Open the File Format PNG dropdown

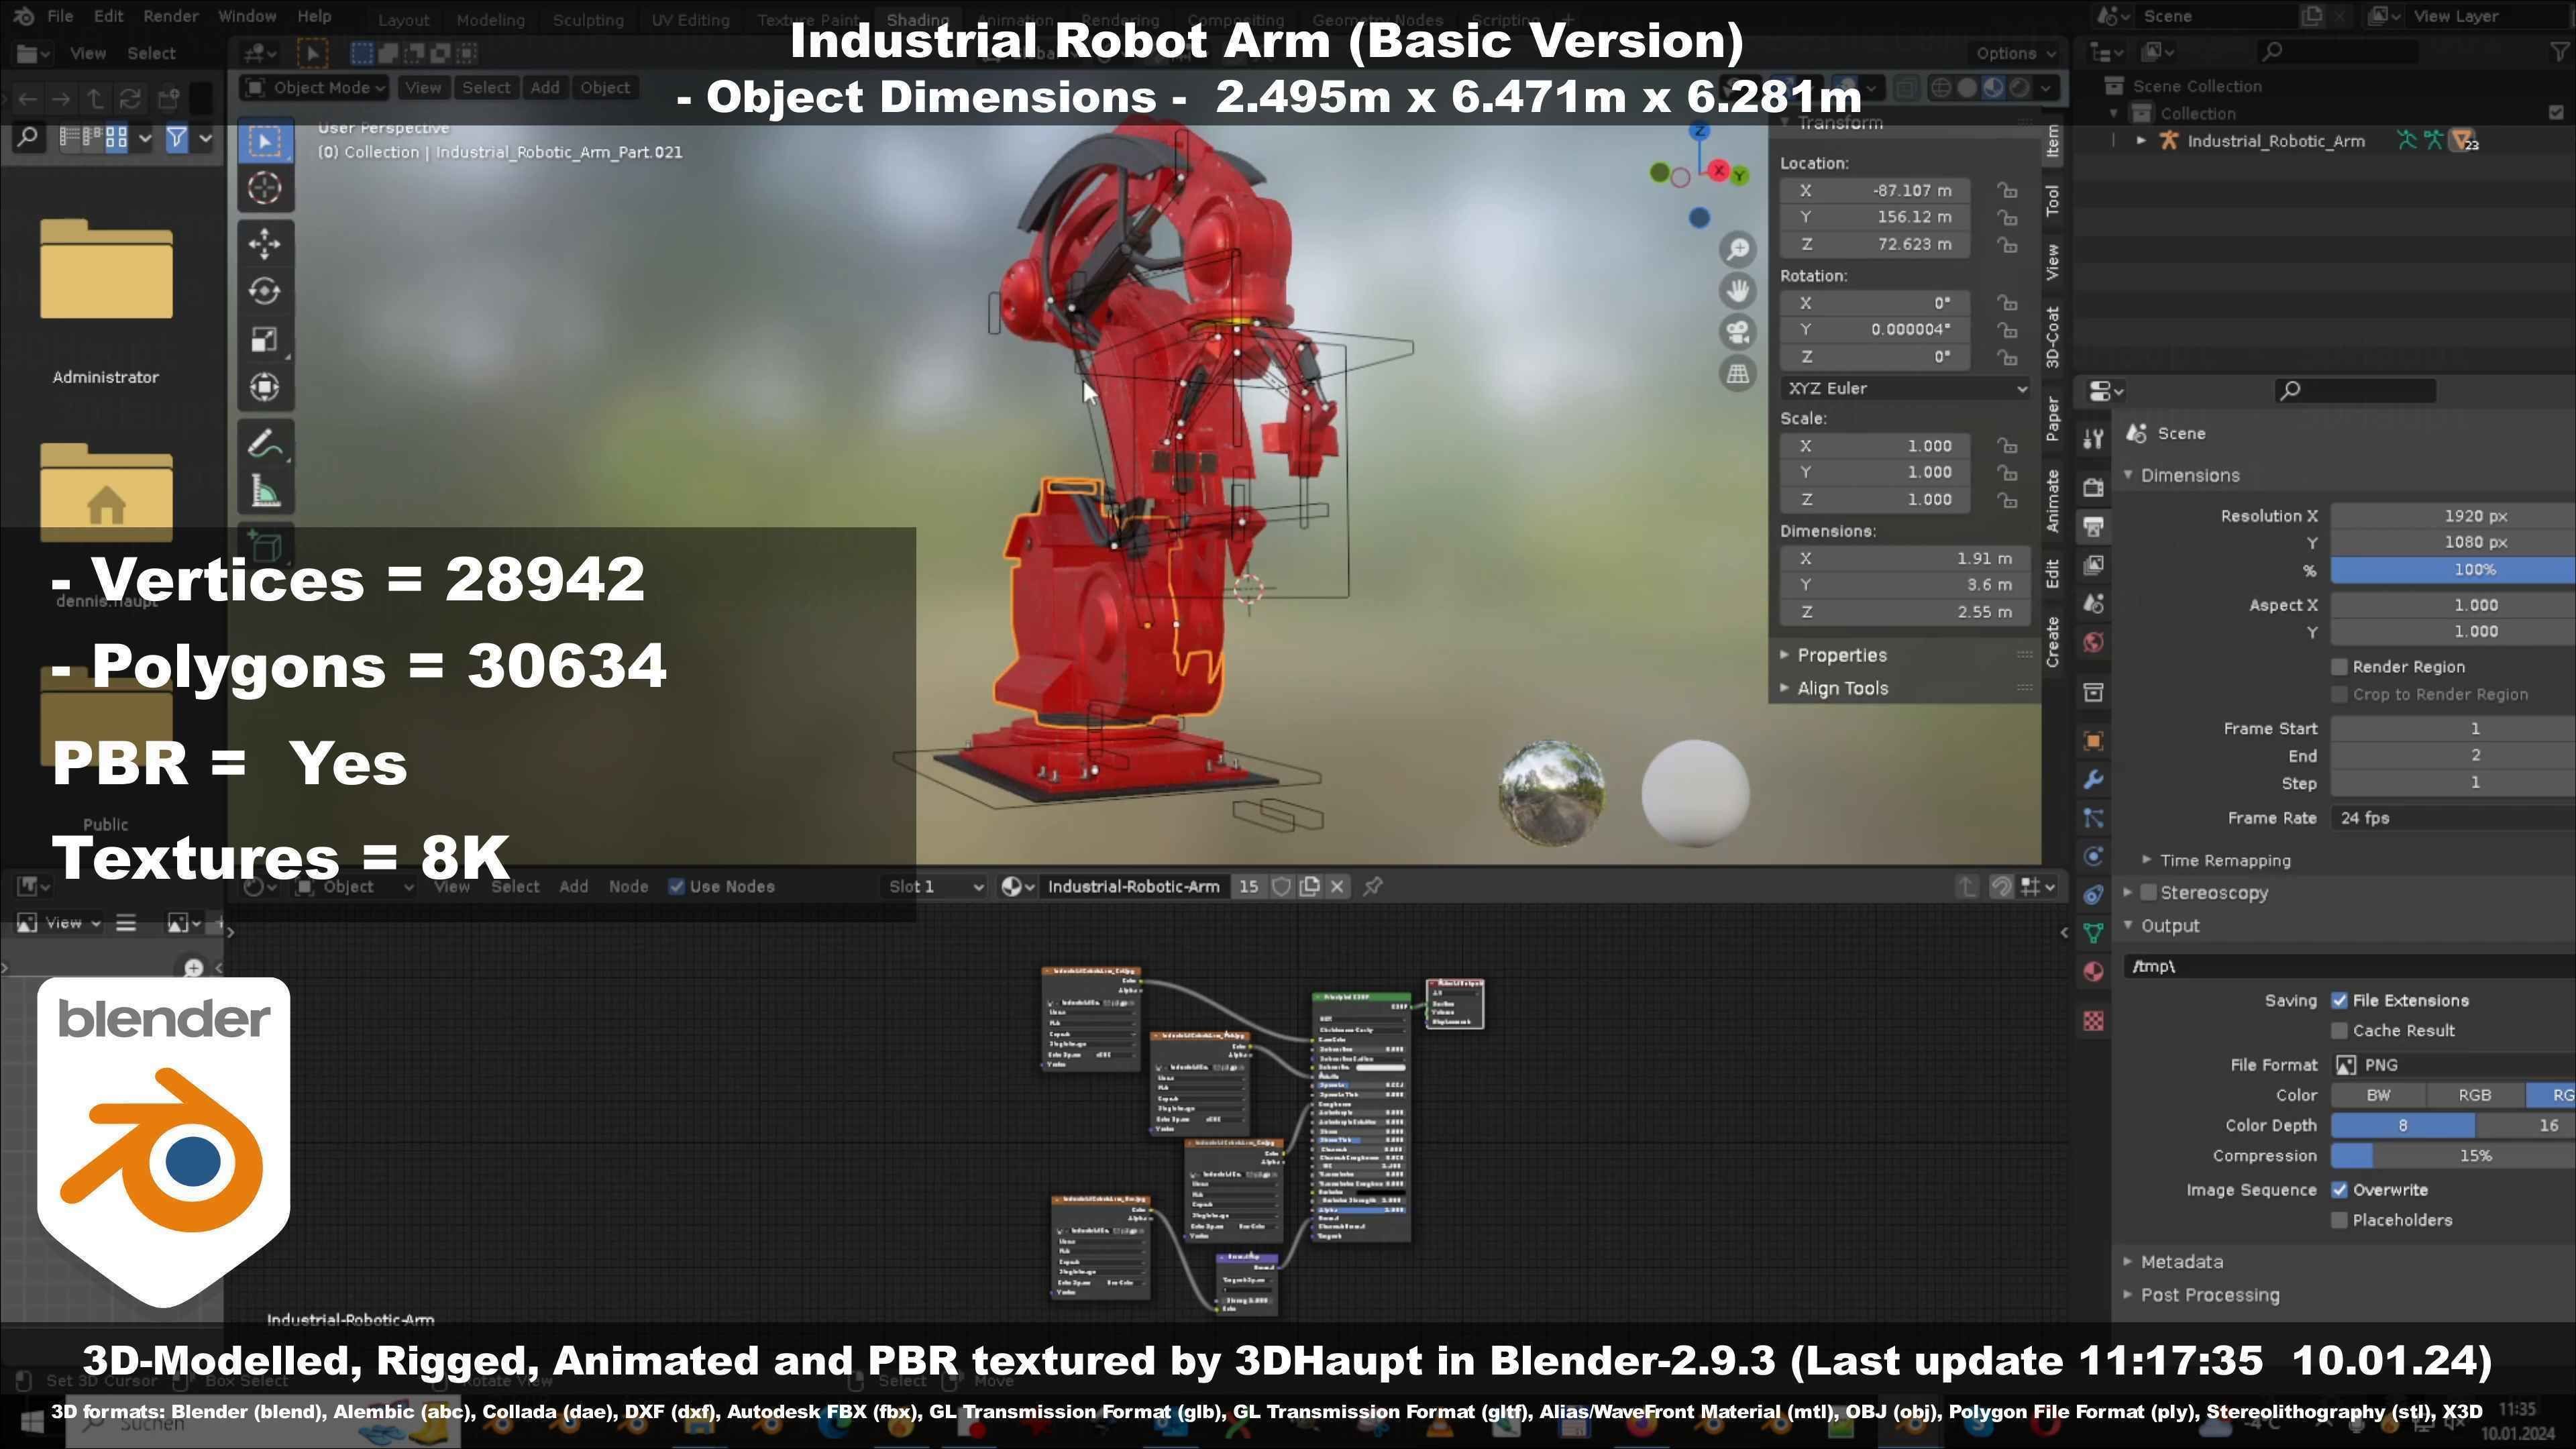(x=2452, y=1065)
